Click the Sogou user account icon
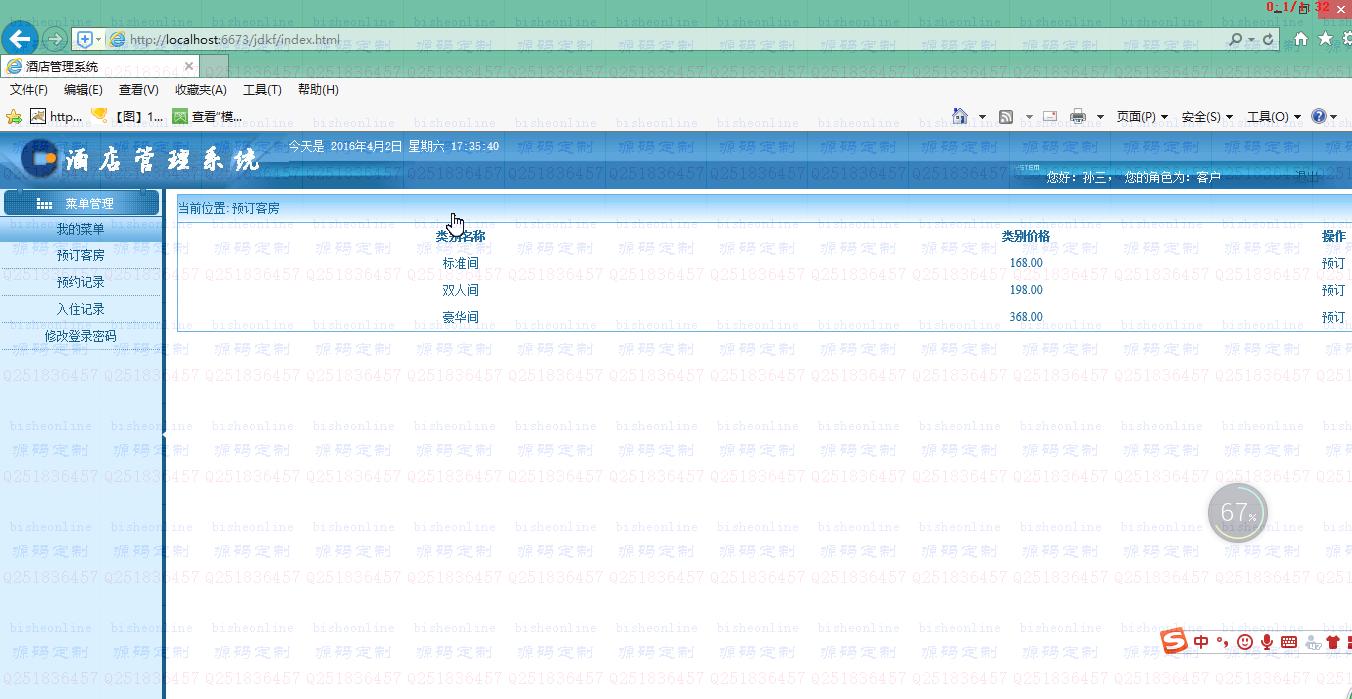The width and height of the screenshot is (1352, 699). (1312, 642)
